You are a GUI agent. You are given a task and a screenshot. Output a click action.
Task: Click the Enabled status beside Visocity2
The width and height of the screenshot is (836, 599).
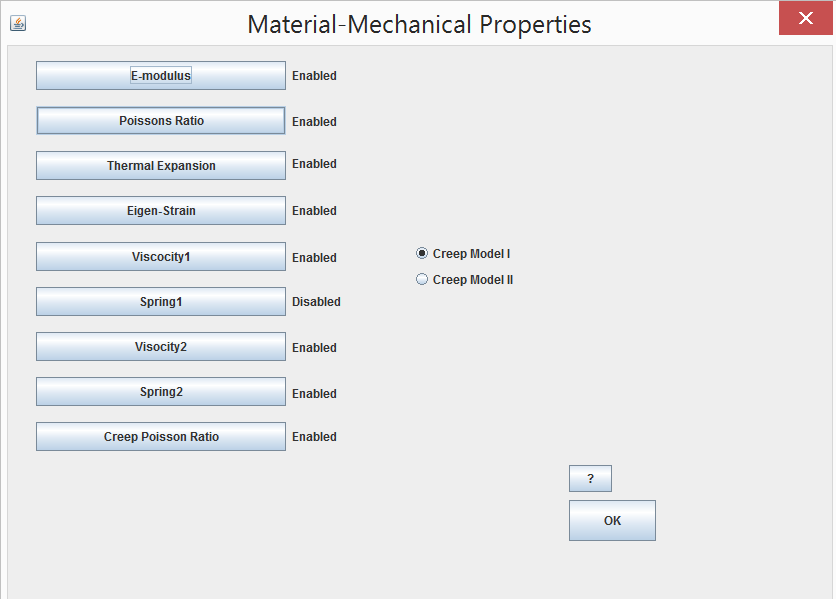(x=314, y=348)
